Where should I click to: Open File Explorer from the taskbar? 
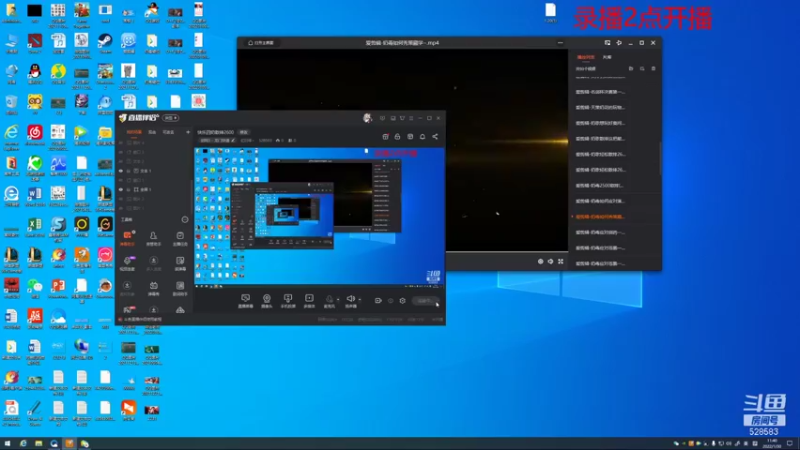[x=38, y=443]
